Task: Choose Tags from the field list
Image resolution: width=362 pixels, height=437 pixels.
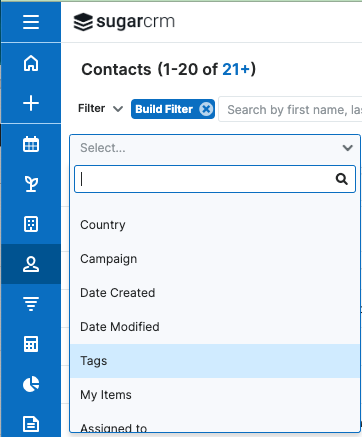Action: click(215, 361)
